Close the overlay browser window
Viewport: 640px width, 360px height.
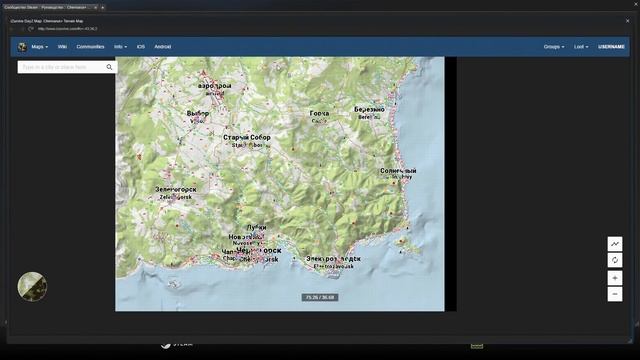[x=627, y=21]
